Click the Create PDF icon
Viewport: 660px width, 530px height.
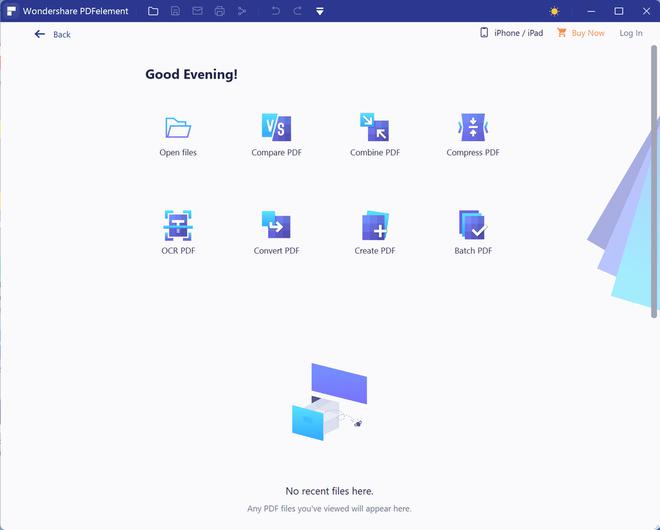click(375, 225)
